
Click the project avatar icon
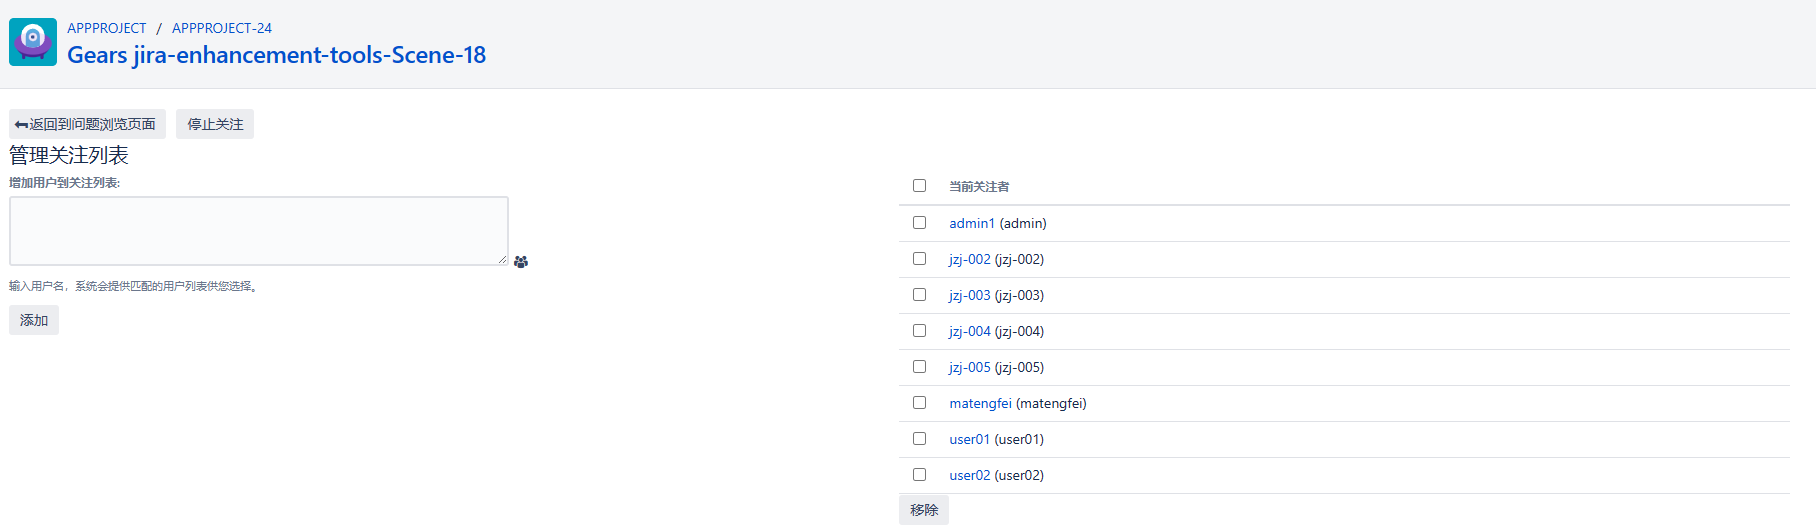click(33, 42)
